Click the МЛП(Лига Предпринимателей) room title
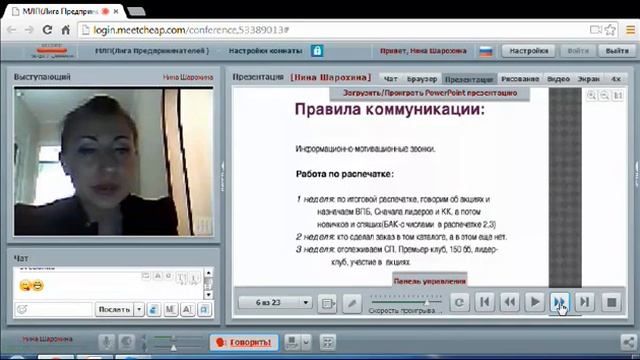 pyautogui.click(x=152, y=51)
